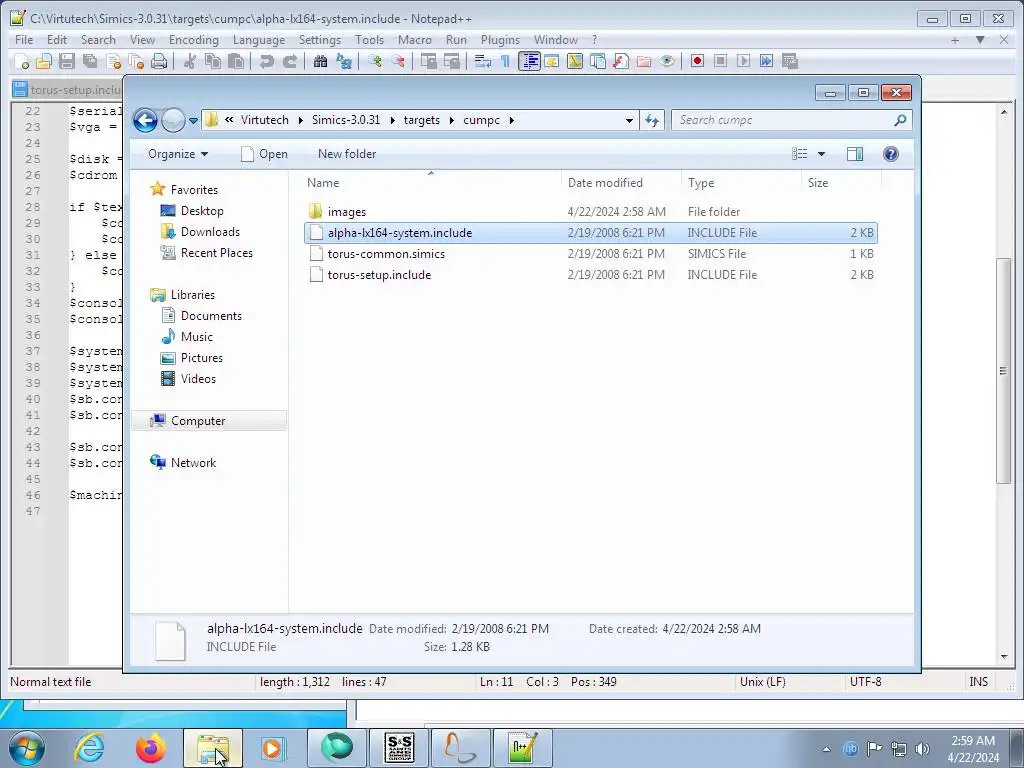
Task: Click the Search cumpc input field
Action: click(791, 120)
